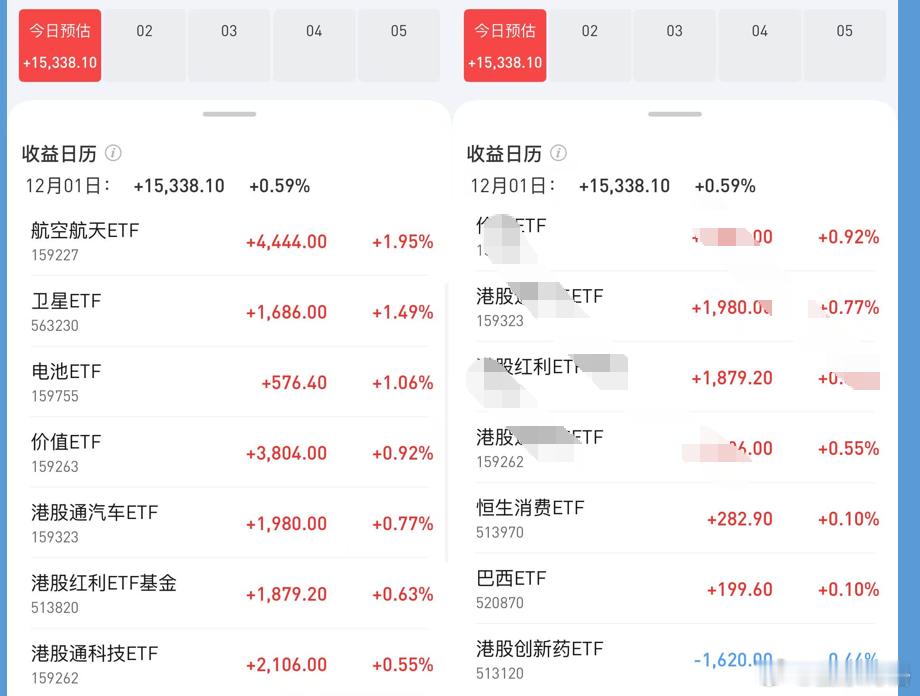
Task: Open 港股创新药ETF 513120 row
Action: click(x=676, y=660)
